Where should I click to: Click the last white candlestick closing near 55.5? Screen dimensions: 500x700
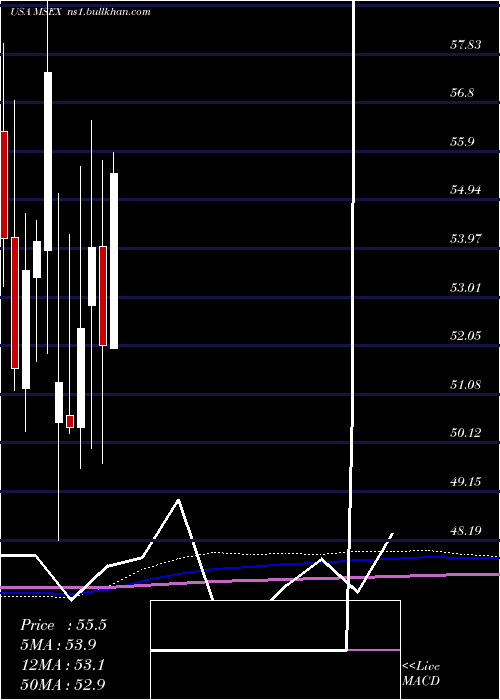pos(114,261)
